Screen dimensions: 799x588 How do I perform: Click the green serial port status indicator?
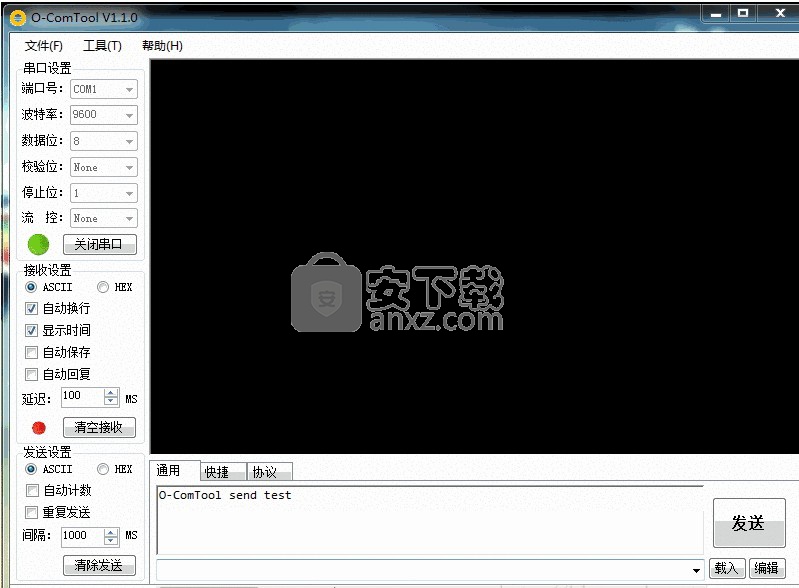38,245
